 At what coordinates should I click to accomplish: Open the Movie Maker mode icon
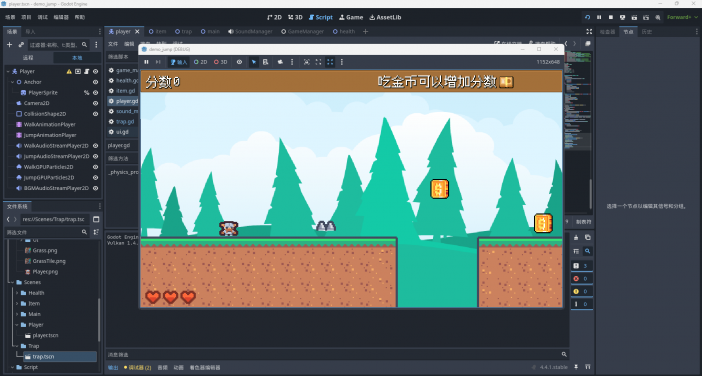pyautogui.click(x=657, y=17)
